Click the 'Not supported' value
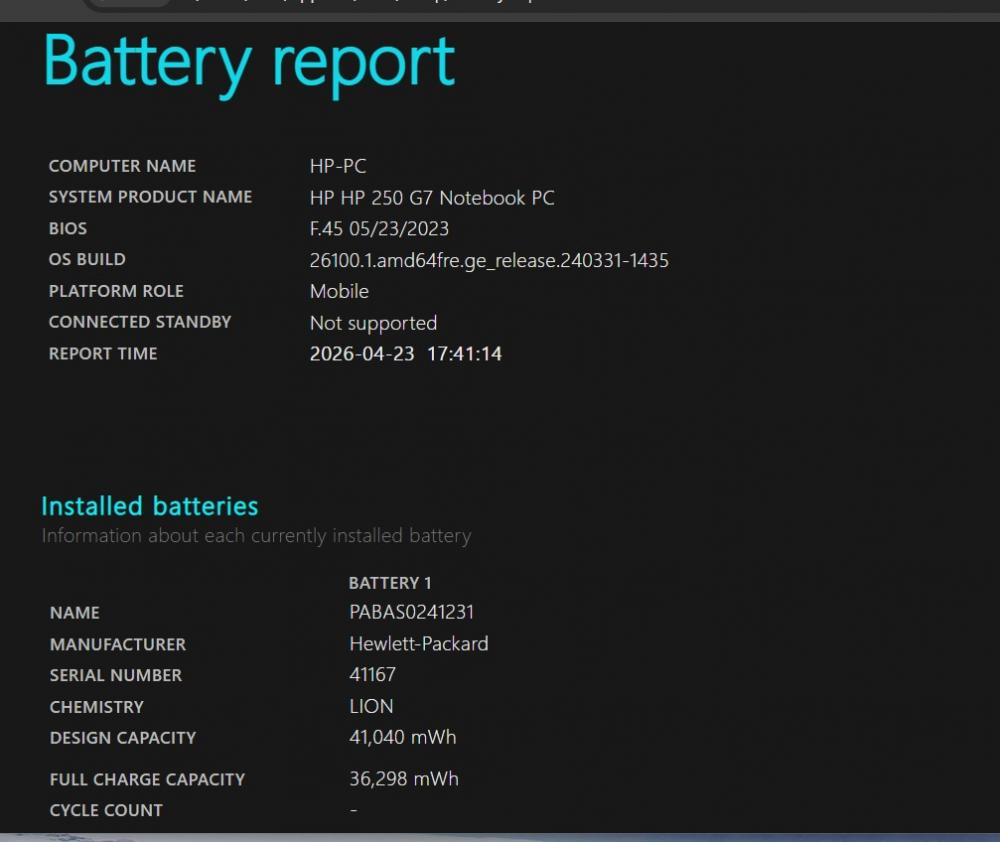This screenshot has width=1000, height=842. [x=374, y=323]
